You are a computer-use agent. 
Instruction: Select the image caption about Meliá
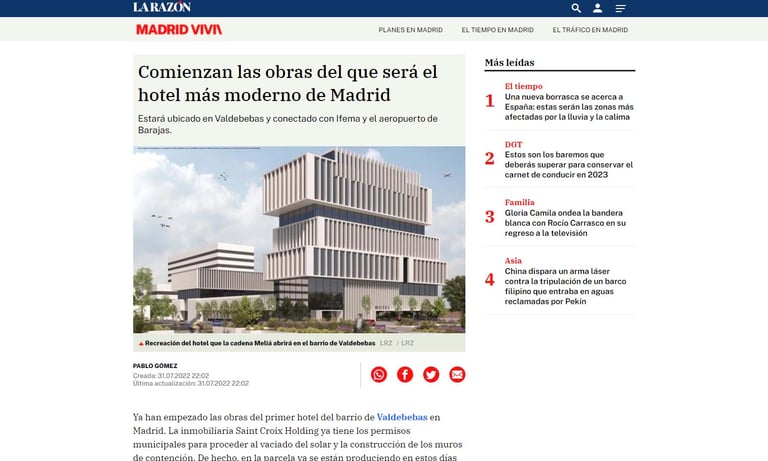(260, 343)
